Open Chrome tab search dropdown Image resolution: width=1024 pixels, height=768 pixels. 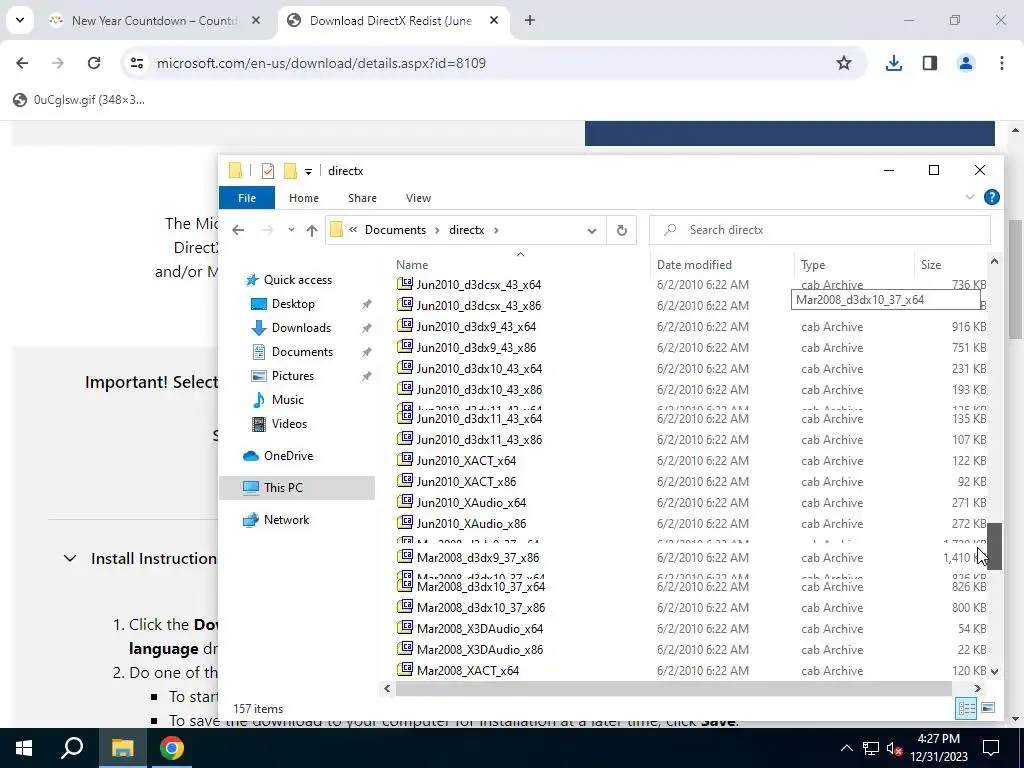pos(20,20)
